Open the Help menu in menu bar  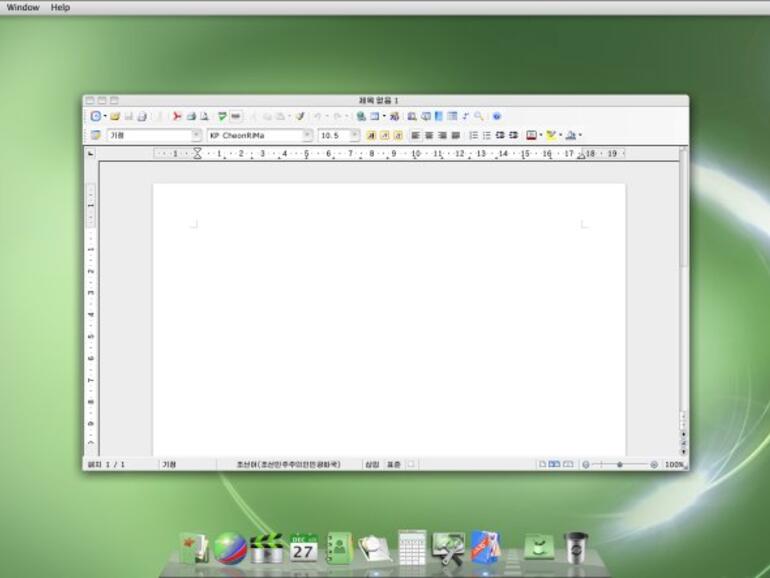click(x=60, y=7)
